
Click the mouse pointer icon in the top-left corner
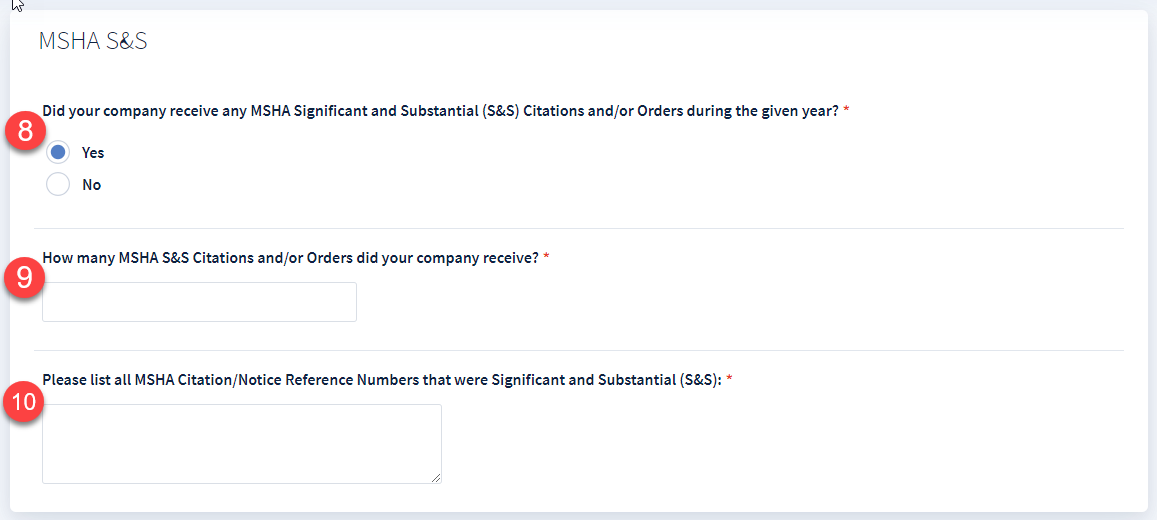click(x=16, y=5)
